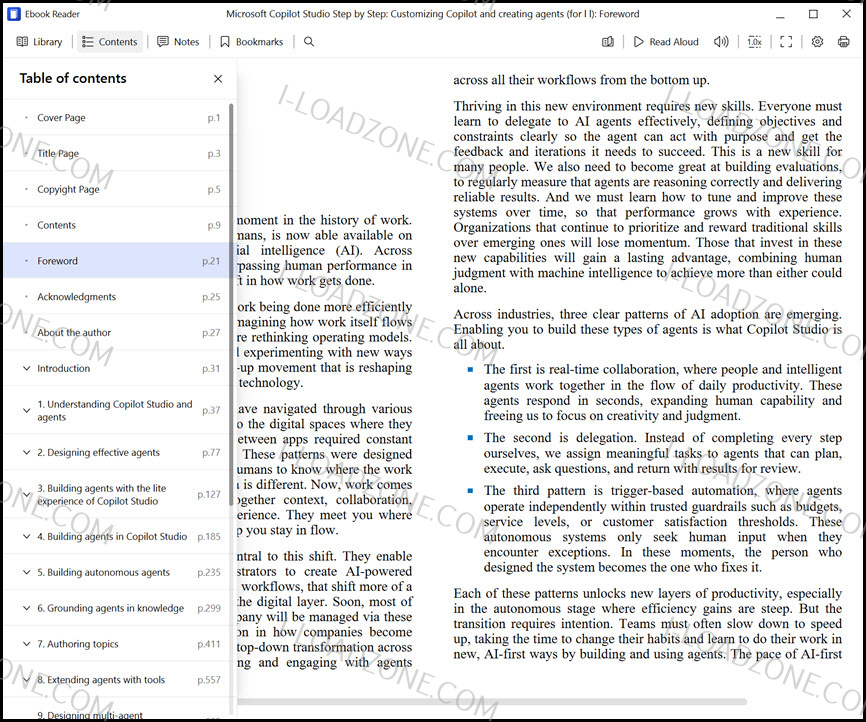Open '1. Understanding Copilot Studio and agents'
Viewport: 866px width, 722px height.
click(x=115, y=410)
